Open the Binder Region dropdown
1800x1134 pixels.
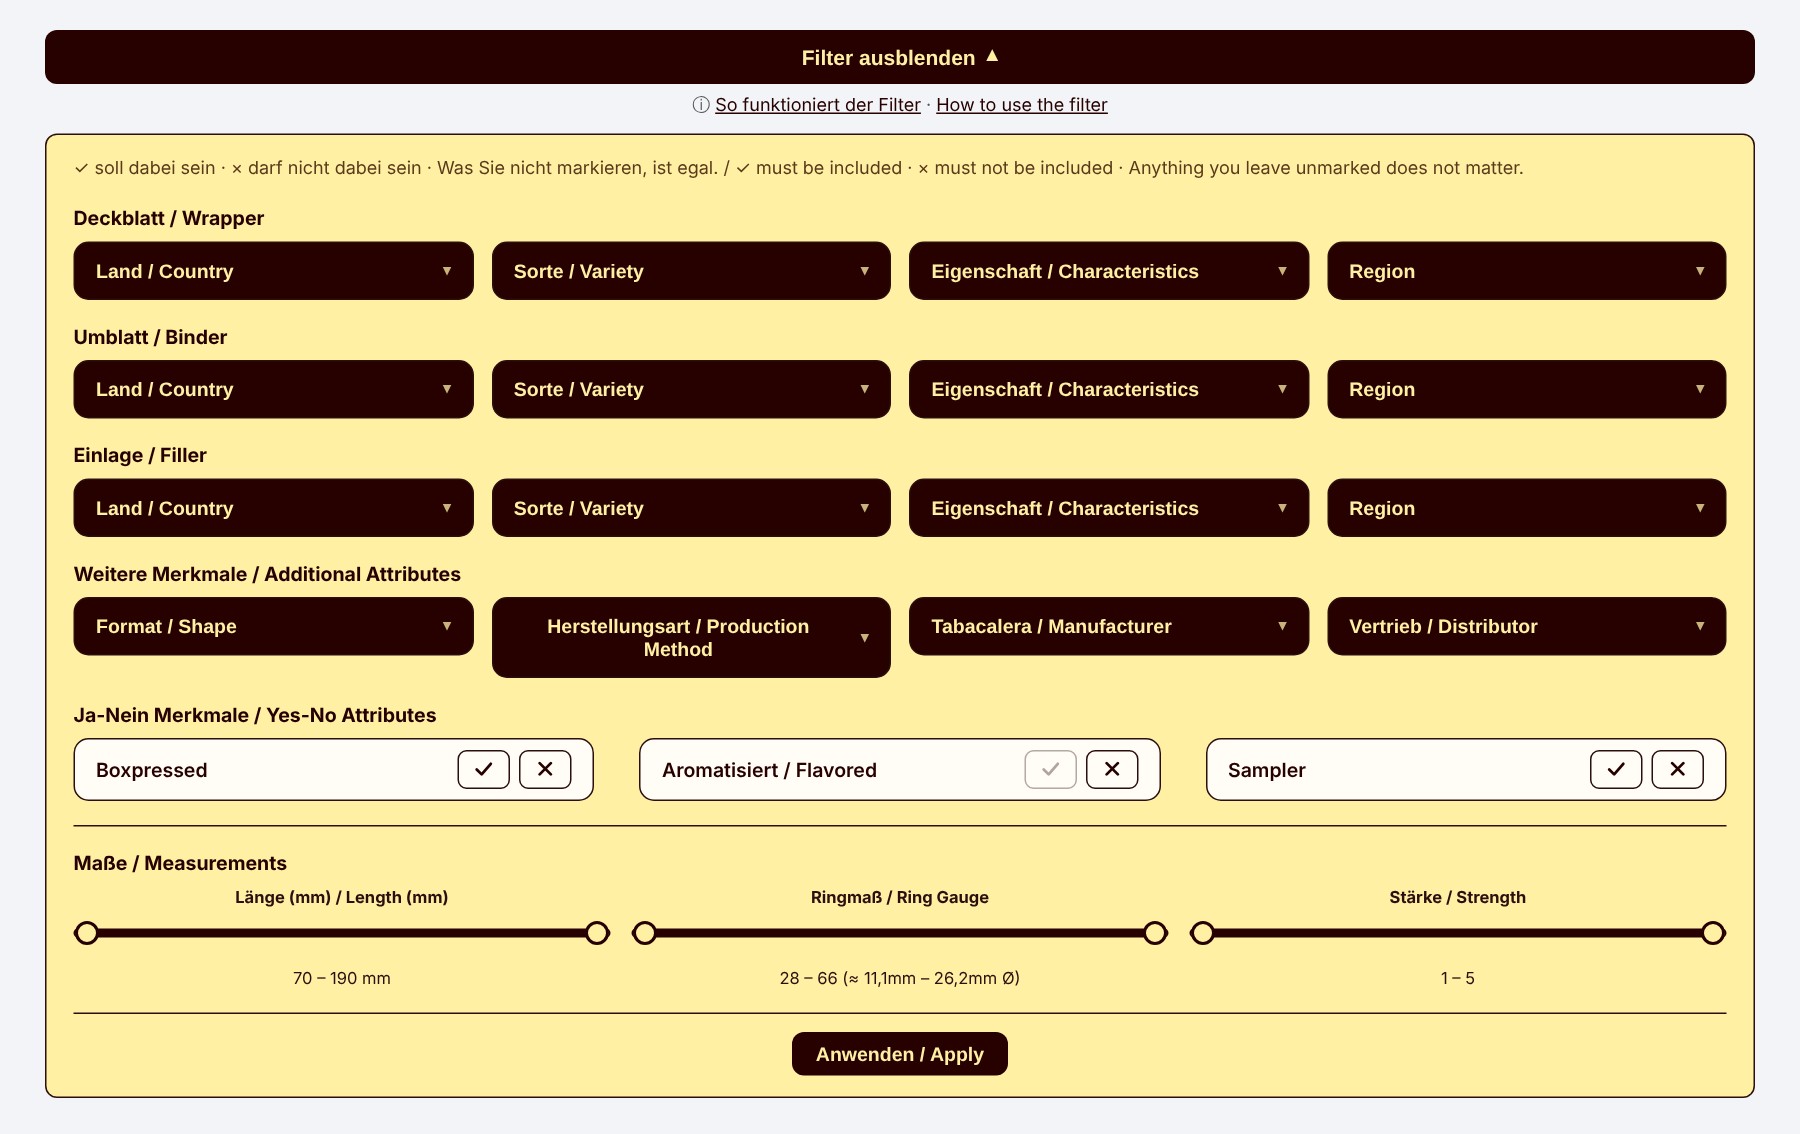pyautogui.click(x=1526, y=389)
